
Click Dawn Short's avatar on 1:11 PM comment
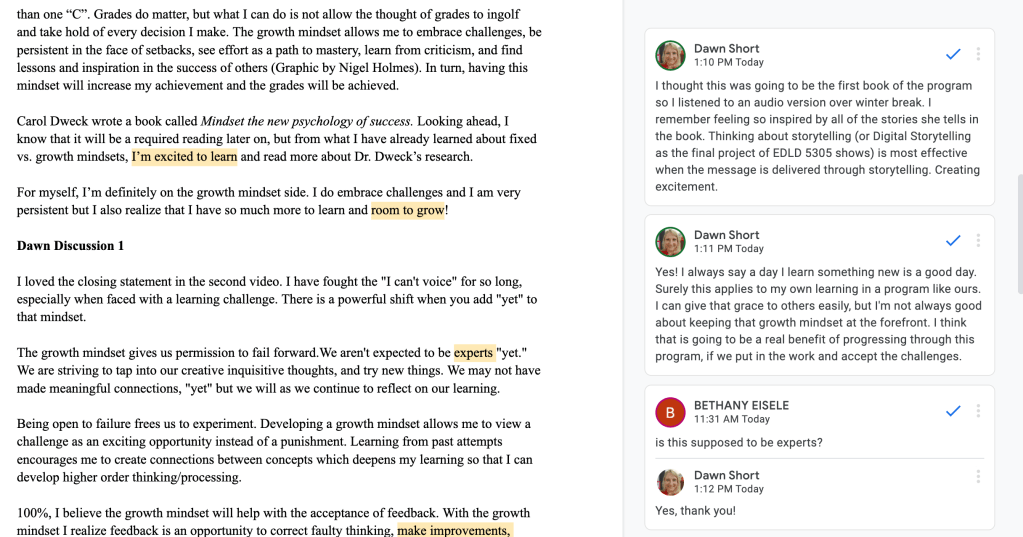pyautogui.click(x=670, y=242)
